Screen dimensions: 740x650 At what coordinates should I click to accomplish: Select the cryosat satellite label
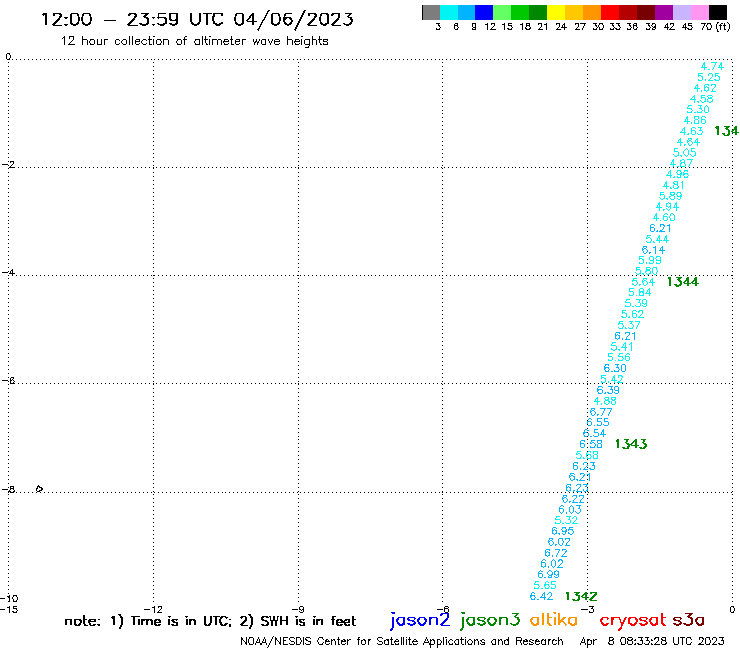click(633, 620)
